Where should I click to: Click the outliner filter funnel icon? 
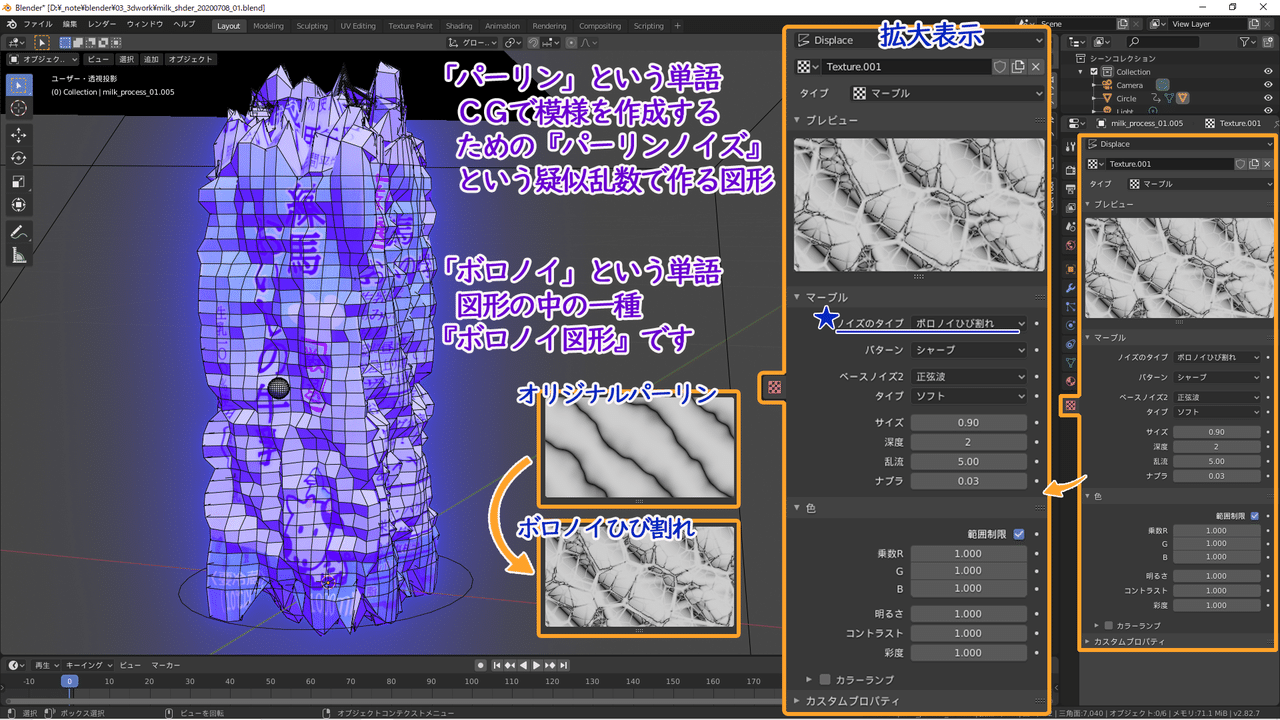point(1247,42)
